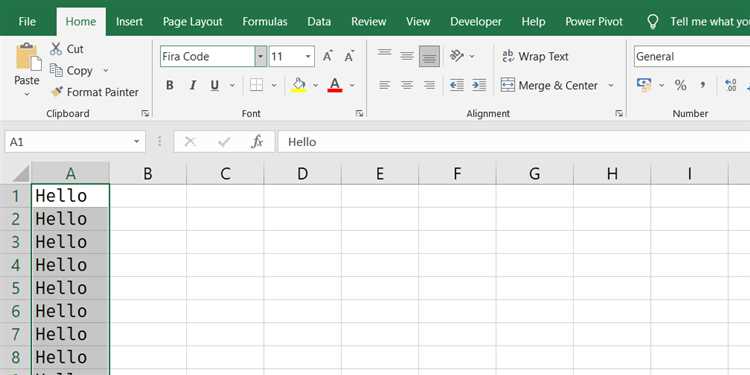Decrease the cell indent
The height and width of the screenshot is (375, 750).
pyautogui.click(x=456, y=85)
